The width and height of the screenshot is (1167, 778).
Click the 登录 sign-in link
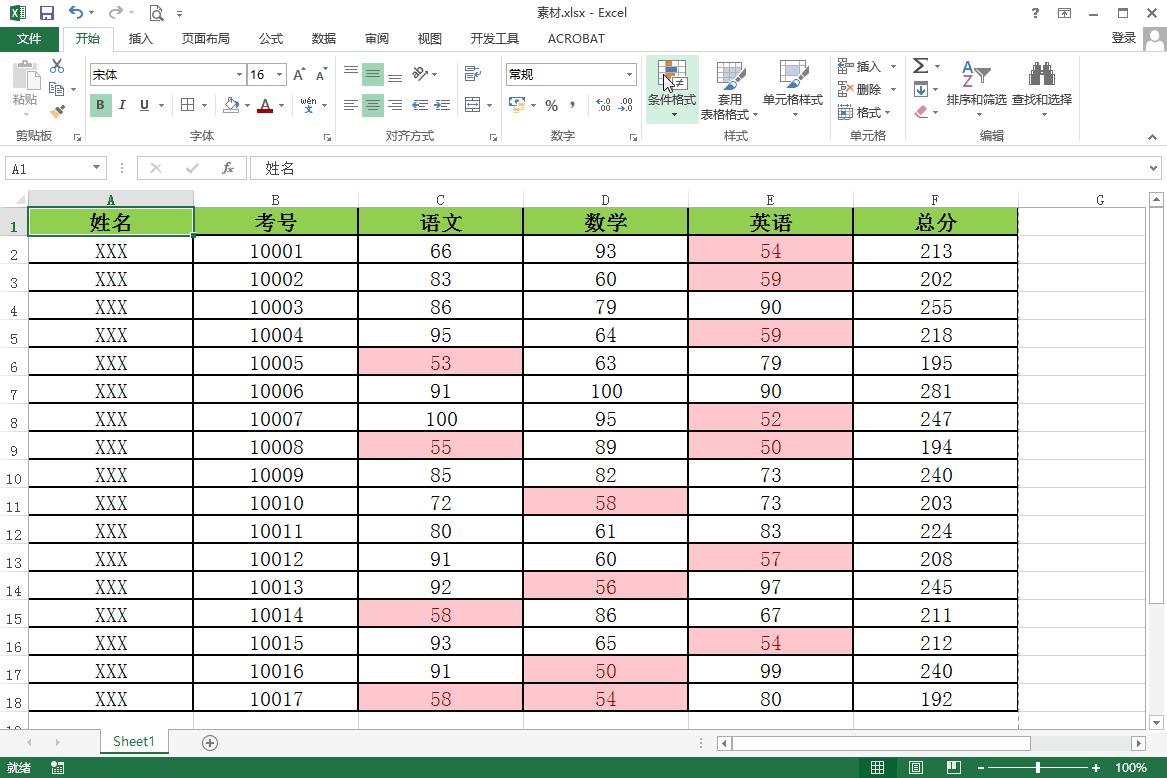coord(1123,38)
